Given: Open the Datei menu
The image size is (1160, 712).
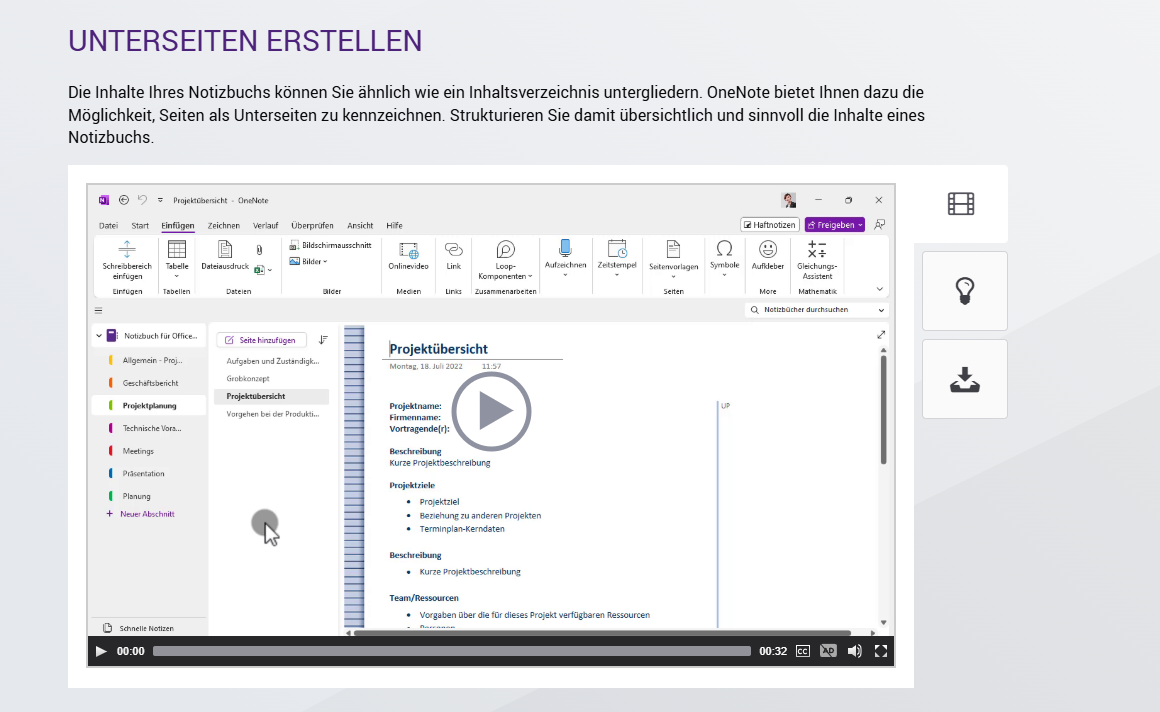Looking at the screenshot, I should (x=108, y=226).
